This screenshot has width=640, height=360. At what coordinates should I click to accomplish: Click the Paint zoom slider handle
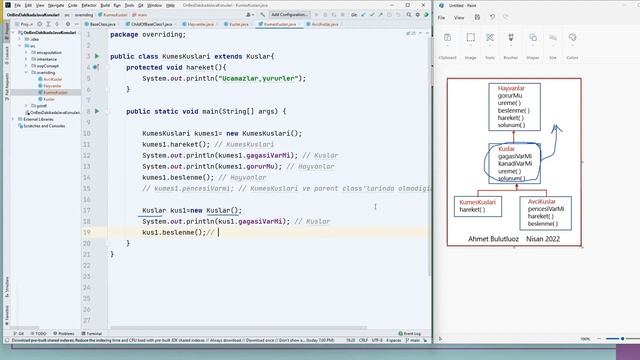point(622,339)
